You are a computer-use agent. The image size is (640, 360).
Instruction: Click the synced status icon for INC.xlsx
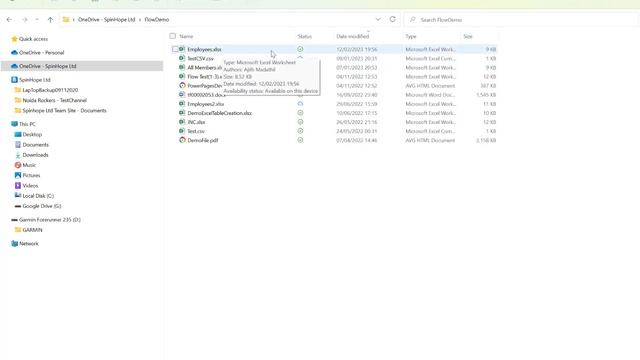(x=300, y=122)
